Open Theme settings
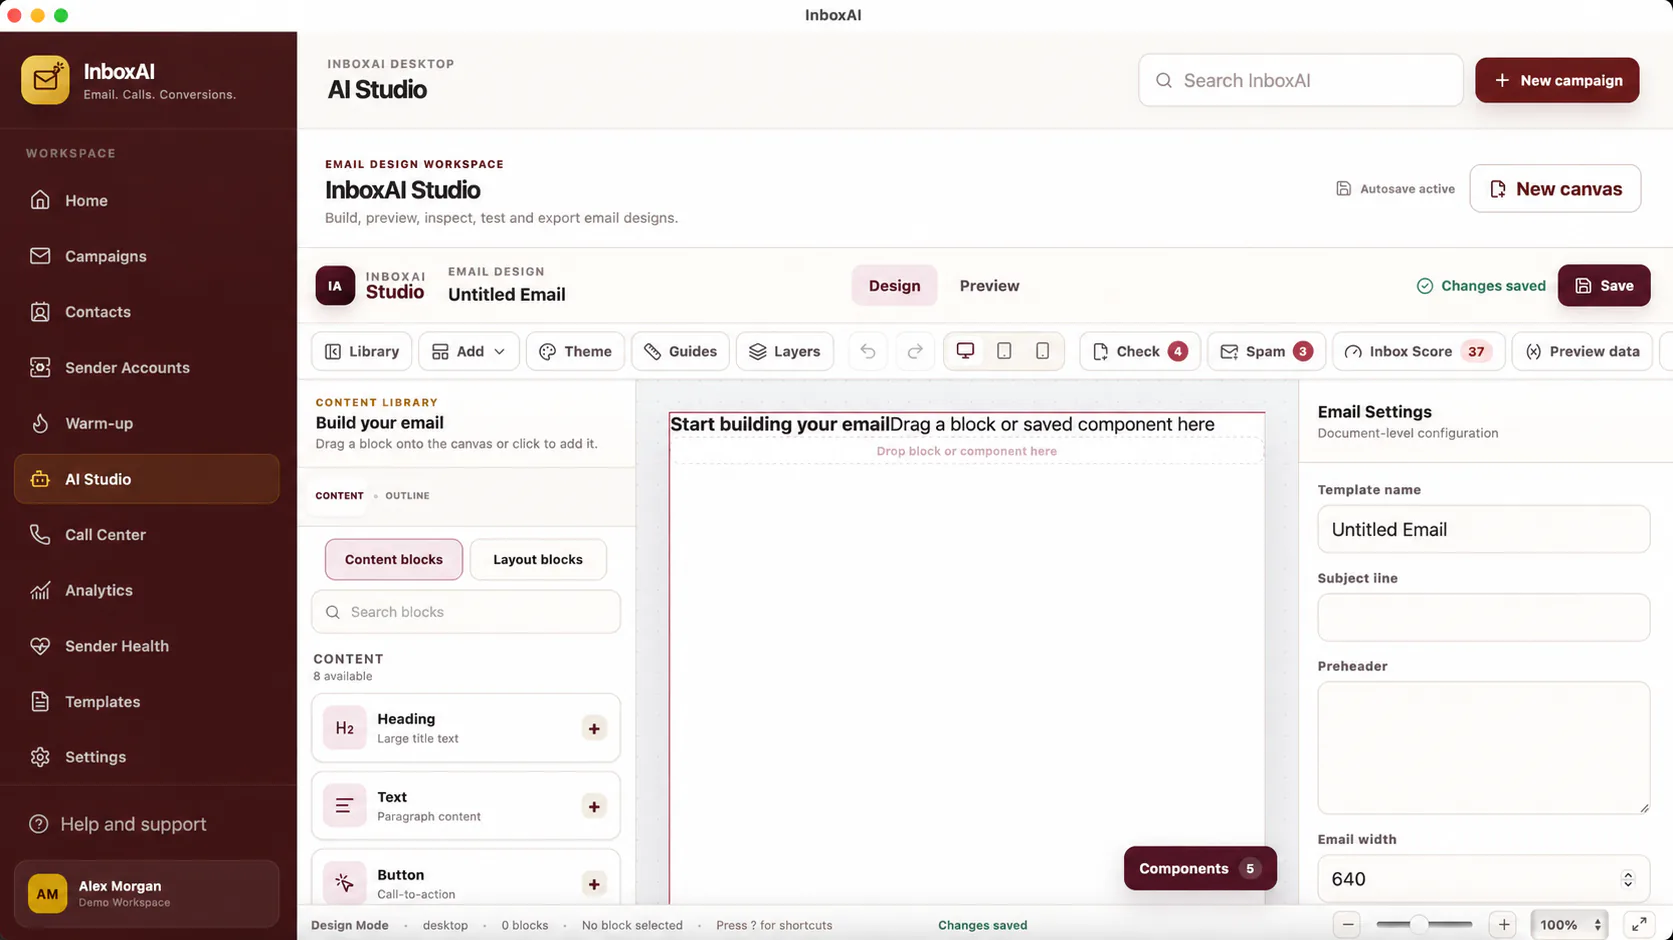The height and width of the screenshot is (940, 1673). click(575, 351)
